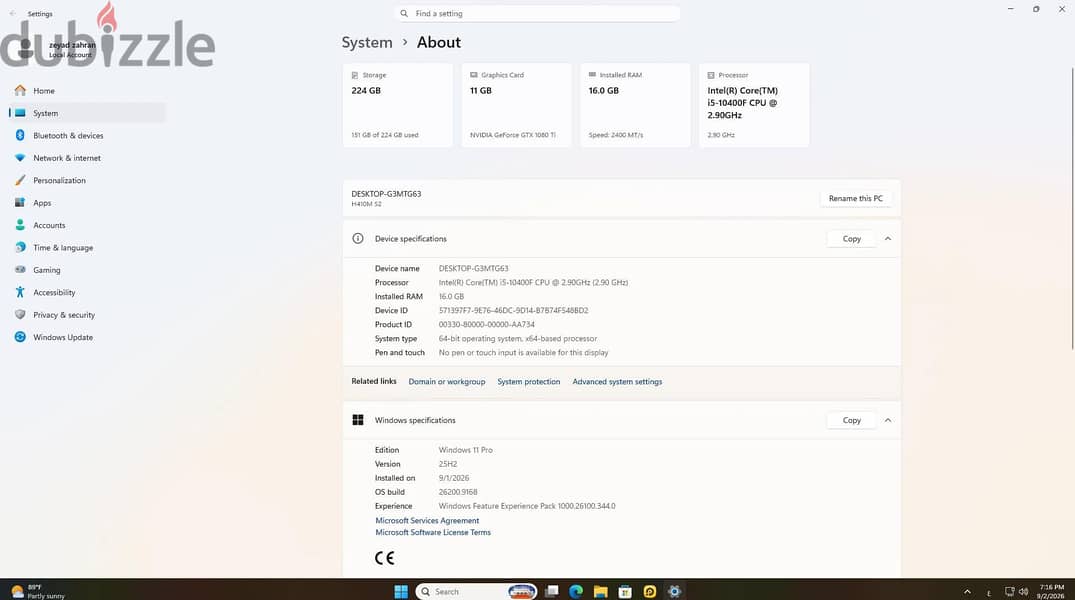Open the System protection link

(x=529, y=382)
